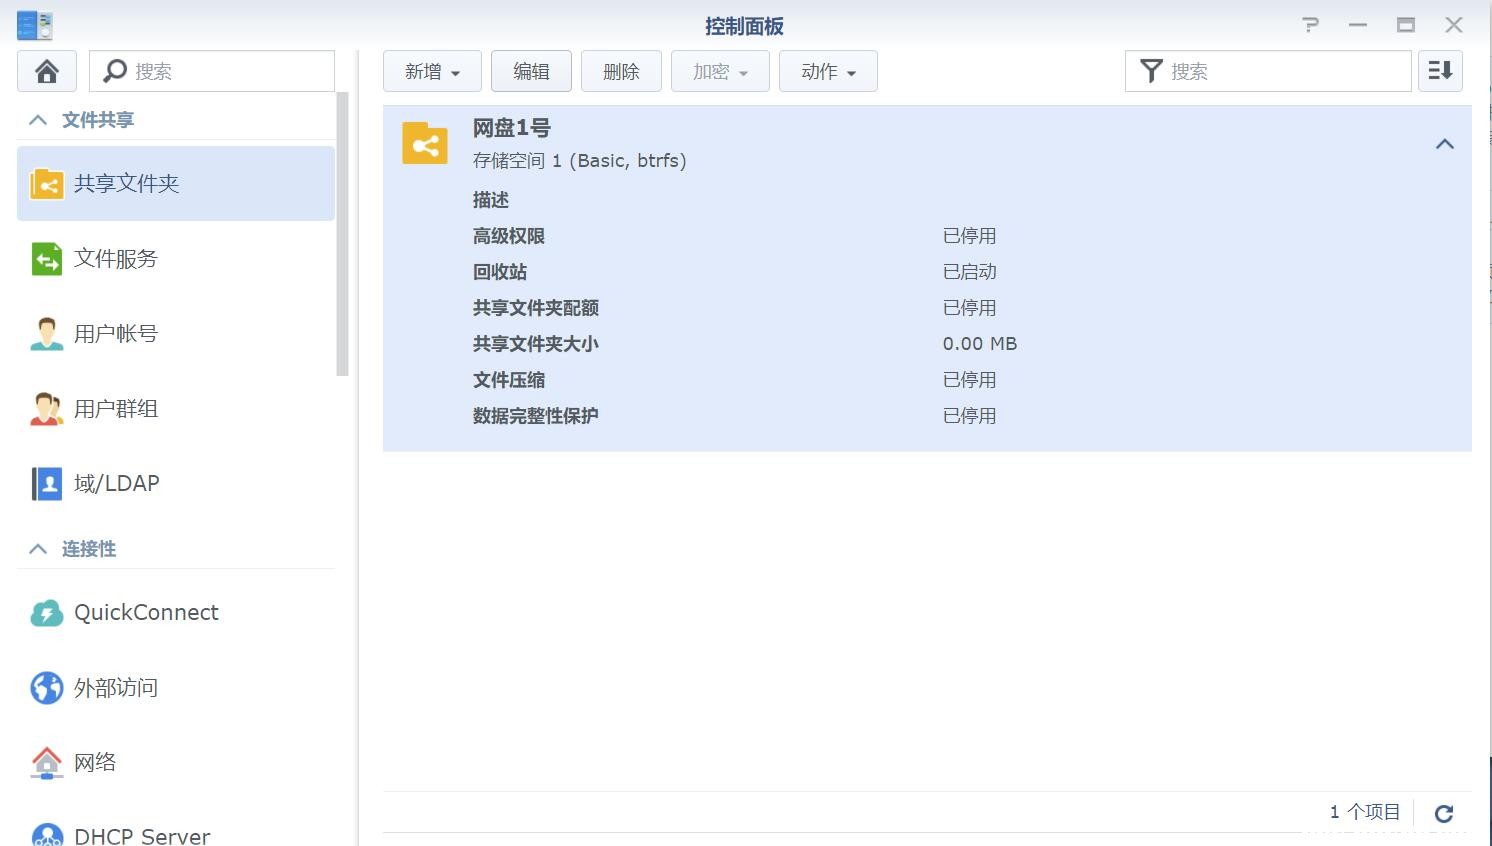Screen dimensions: 1492x846
Task: Click the sidebar vertical scrollbar
Action: click(342, 235)
